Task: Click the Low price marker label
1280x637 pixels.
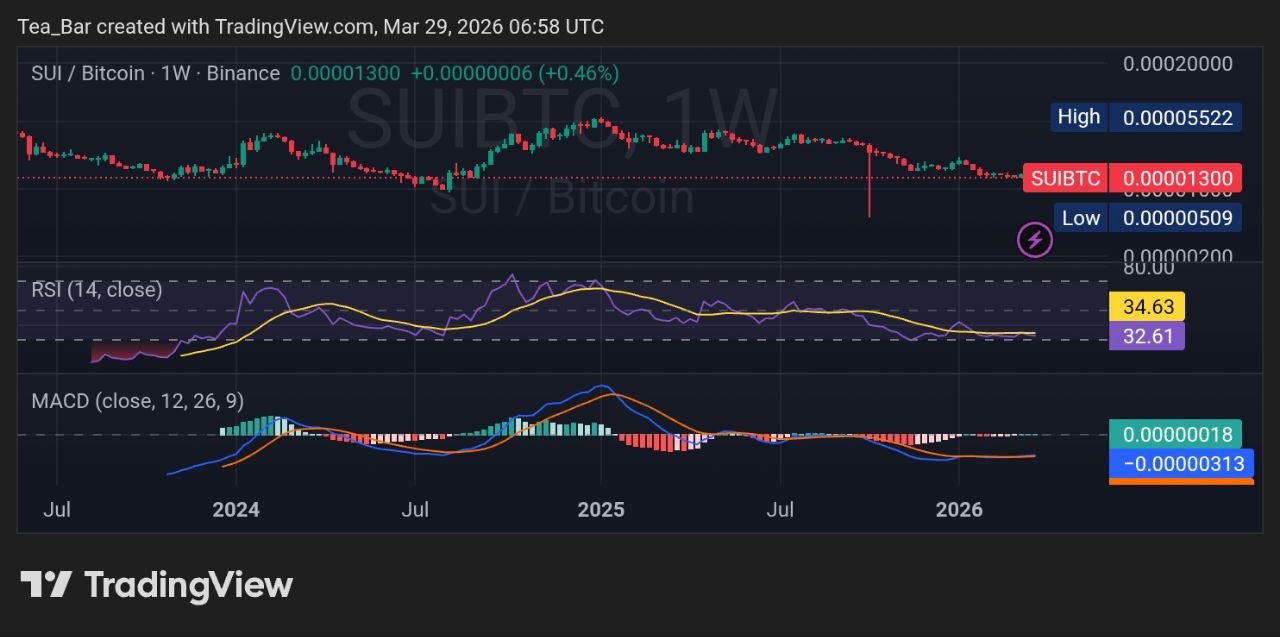Action: click(x=1080, y=218)
